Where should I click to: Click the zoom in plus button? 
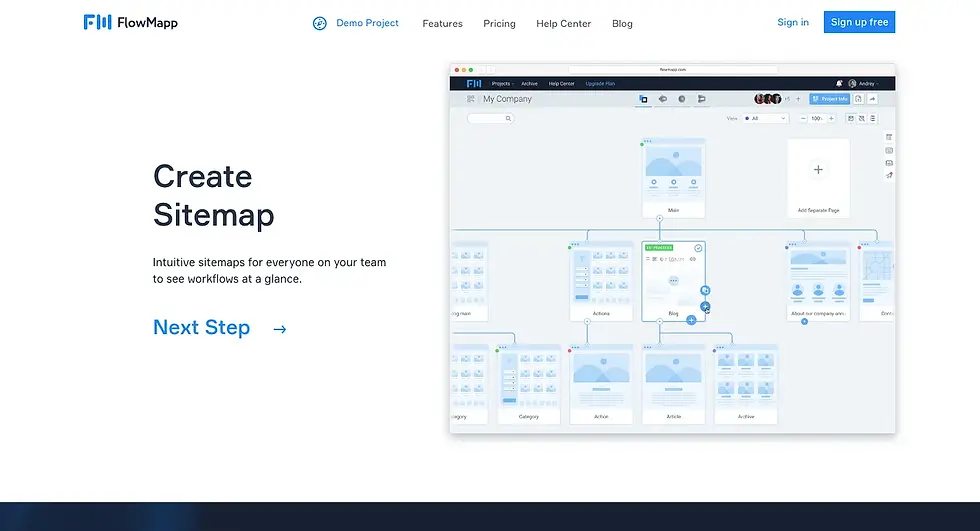point(831,118)
